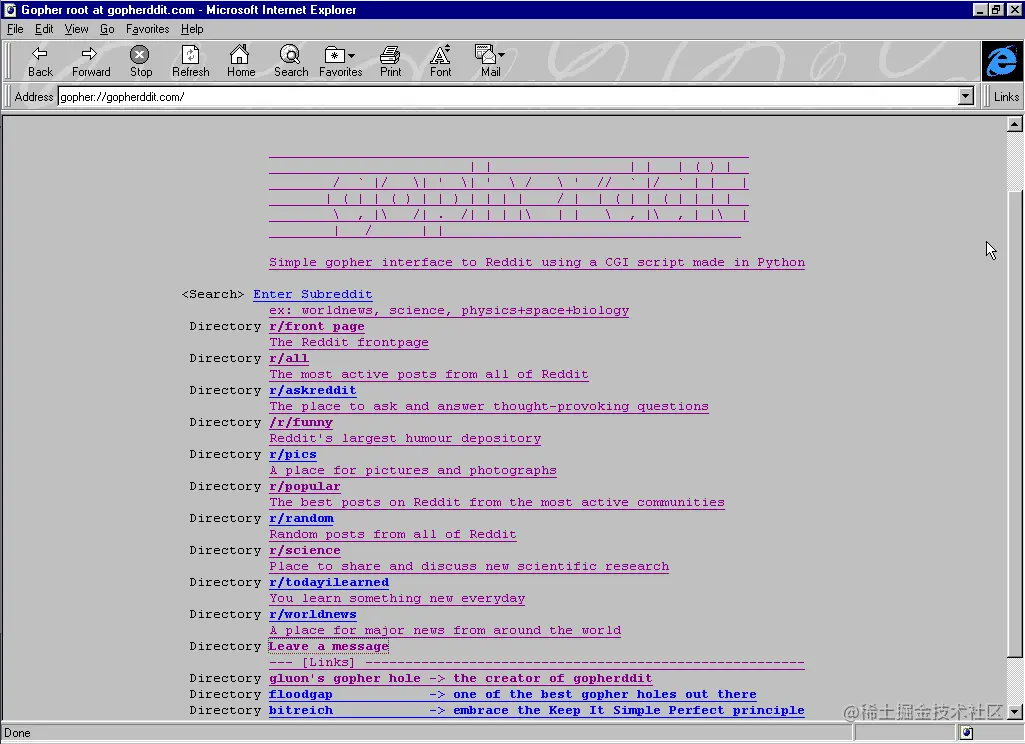
Task: Click the Forward arrow button
Action: coord(91,61)
